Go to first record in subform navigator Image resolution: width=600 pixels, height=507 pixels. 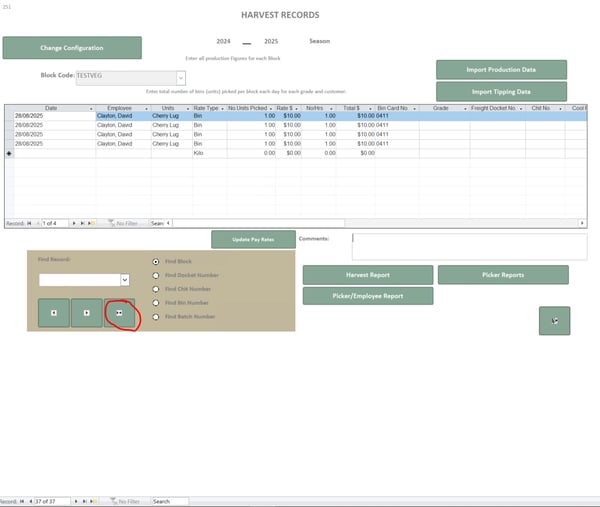tap(29, 223)
